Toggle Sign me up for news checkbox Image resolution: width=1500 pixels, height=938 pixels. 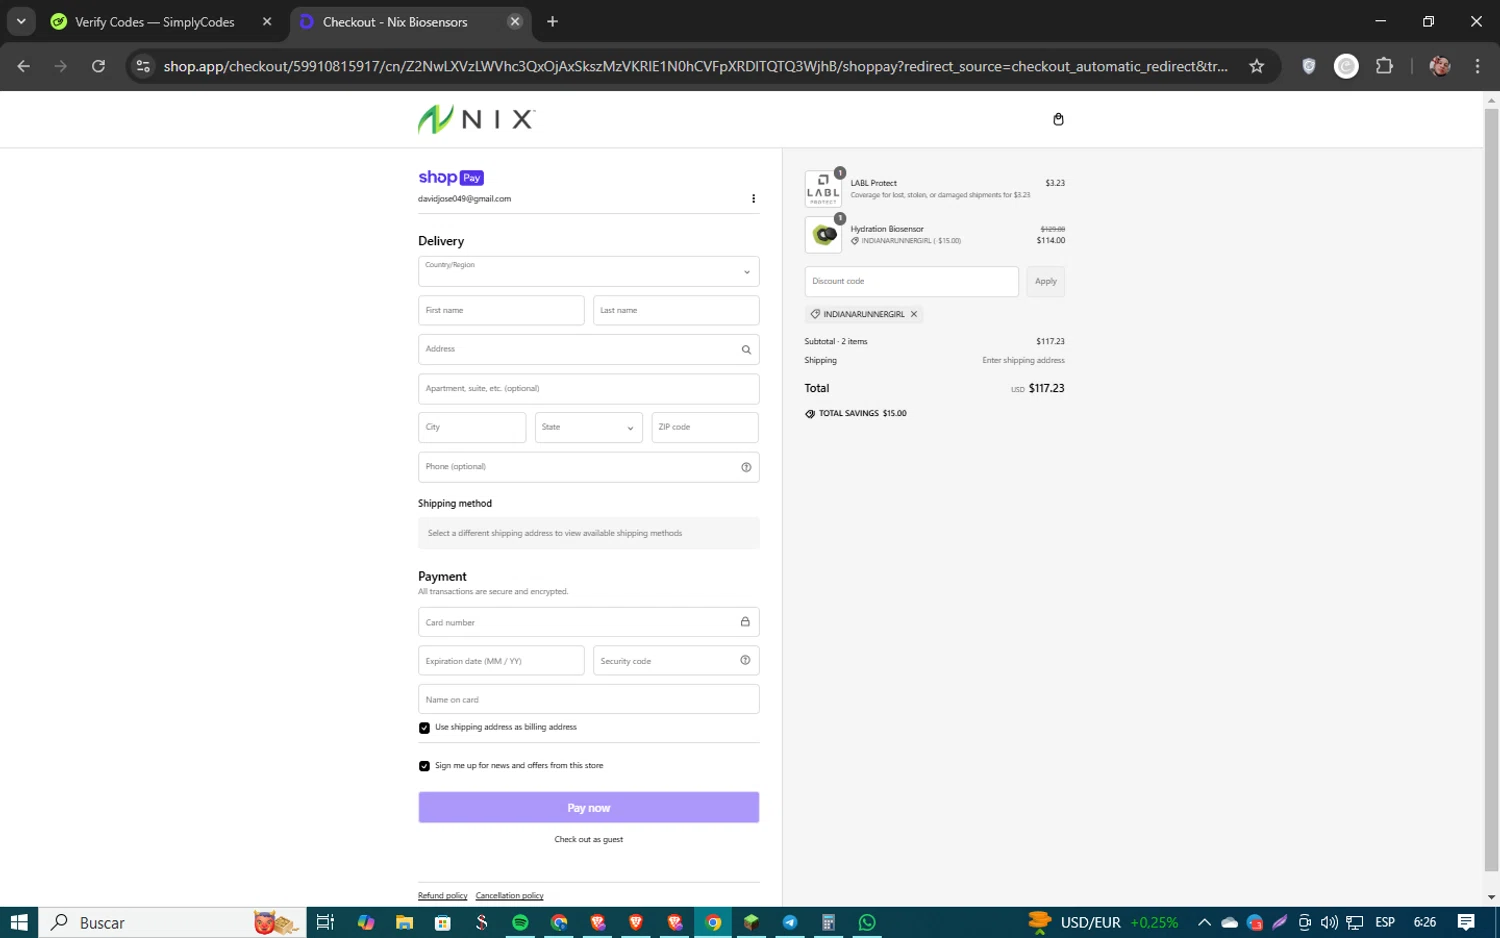pos(424,766)
